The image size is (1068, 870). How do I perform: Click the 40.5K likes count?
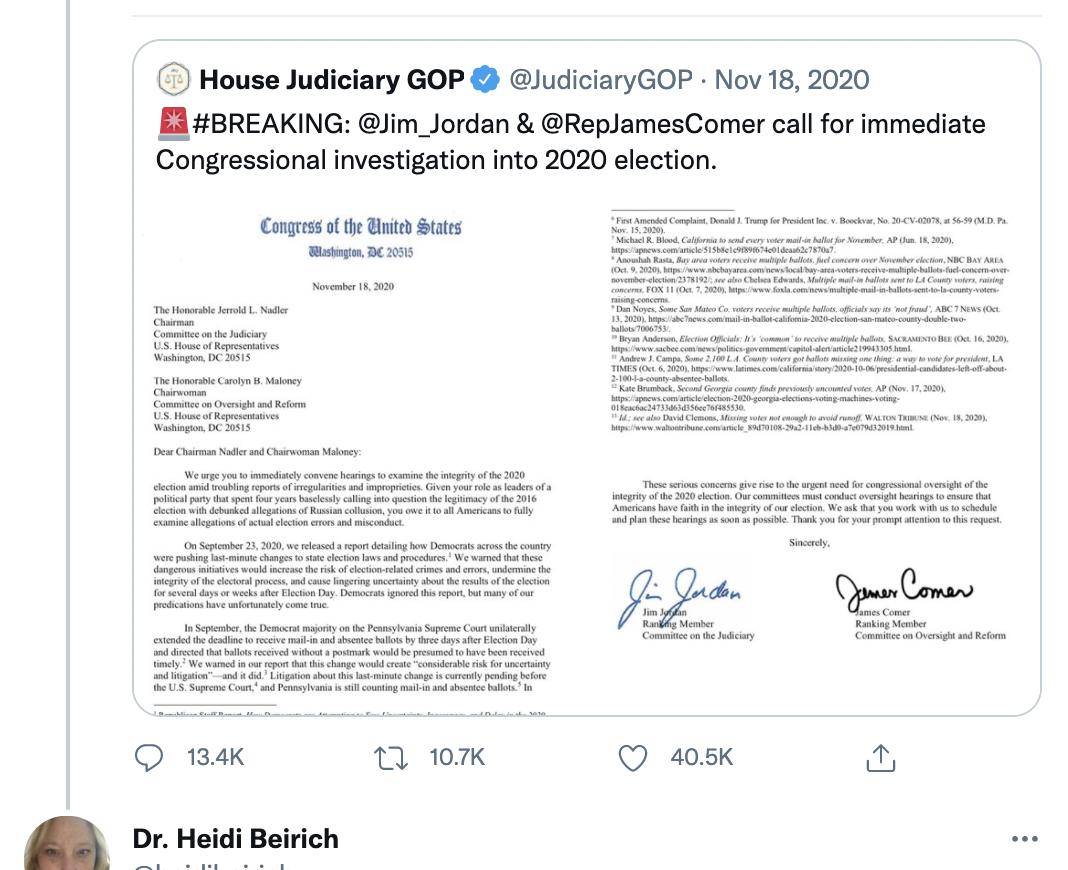(702, 758)
